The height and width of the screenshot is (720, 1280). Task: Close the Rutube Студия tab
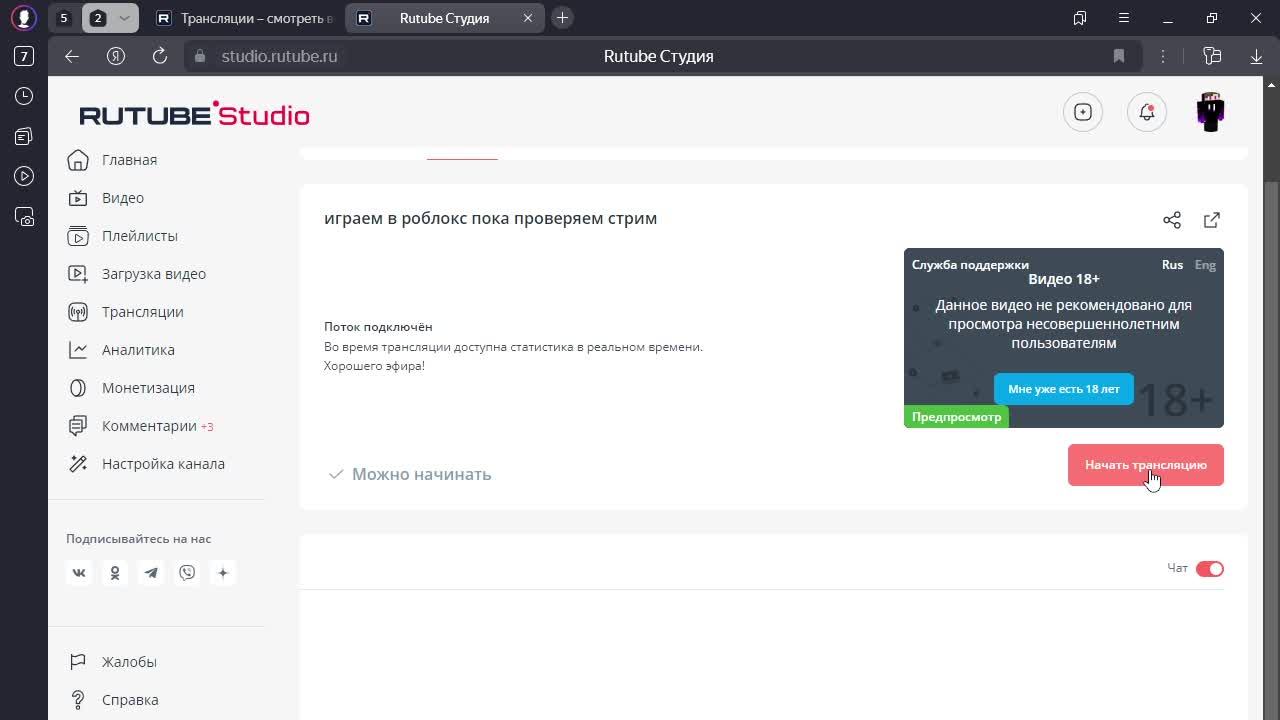528,18
